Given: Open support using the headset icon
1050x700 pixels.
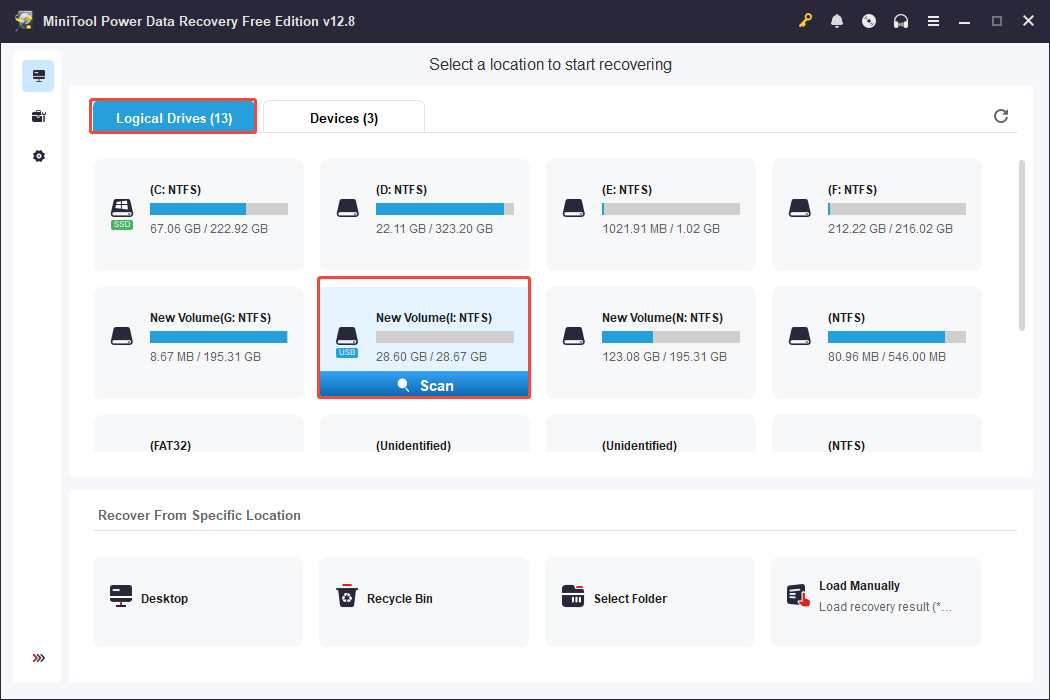Looking at the screenshot, I should click(901, 20).
